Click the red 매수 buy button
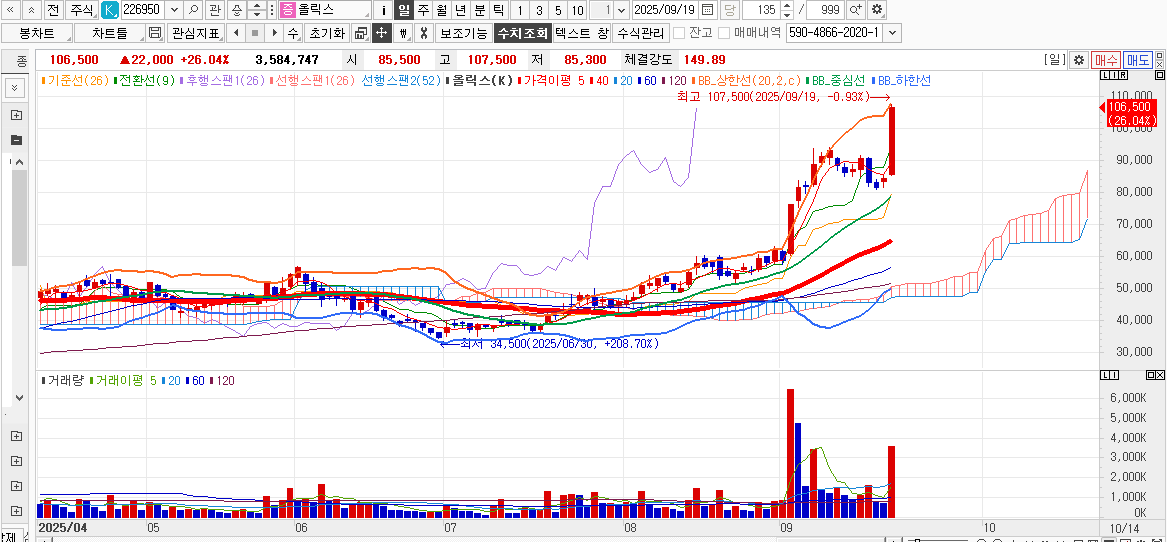Screen dimensions: 1167x542 point(1105,60)
